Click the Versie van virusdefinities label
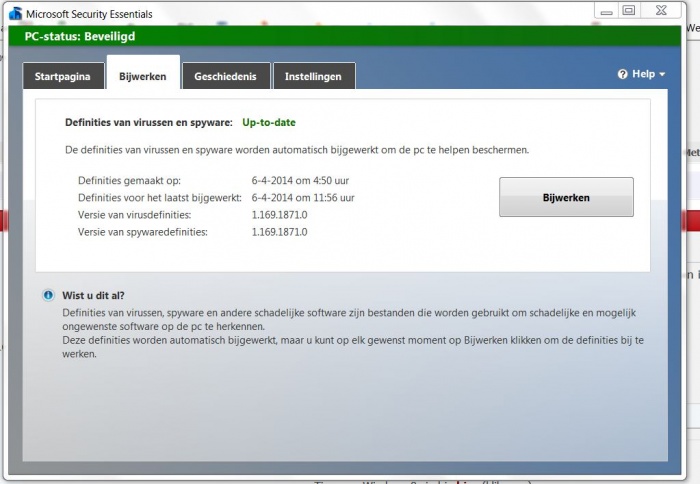Screen dimensions: 700x484 (134, 215)
